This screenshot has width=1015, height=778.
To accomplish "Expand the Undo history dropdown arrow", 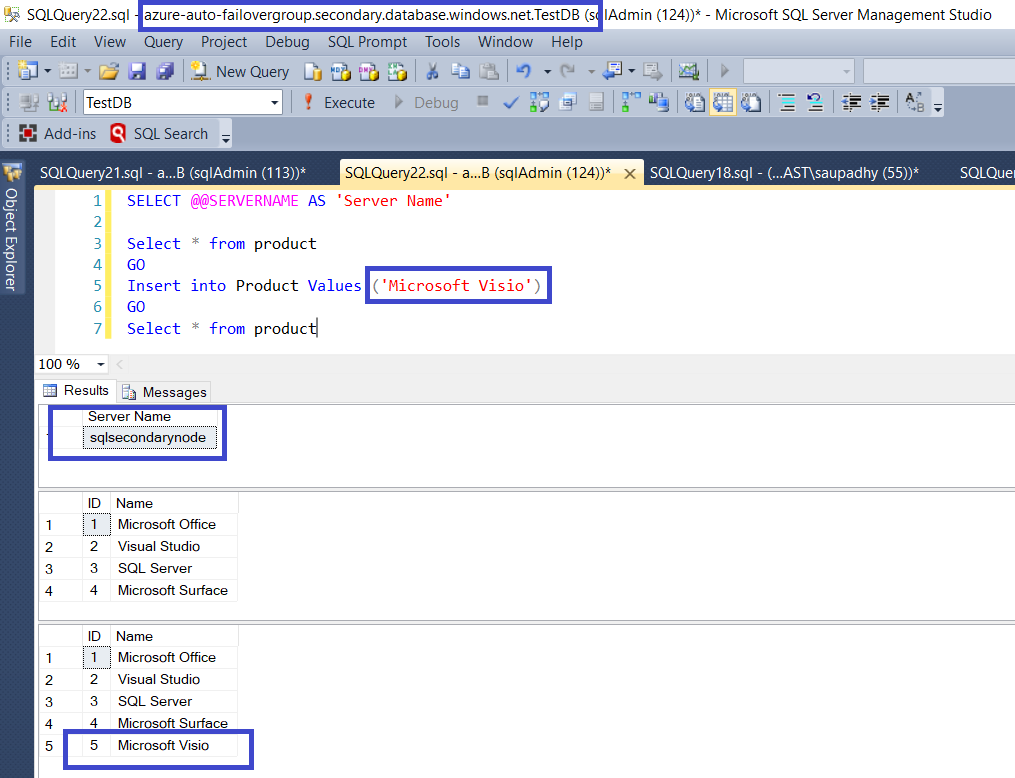I will click(x=547, y=71).
